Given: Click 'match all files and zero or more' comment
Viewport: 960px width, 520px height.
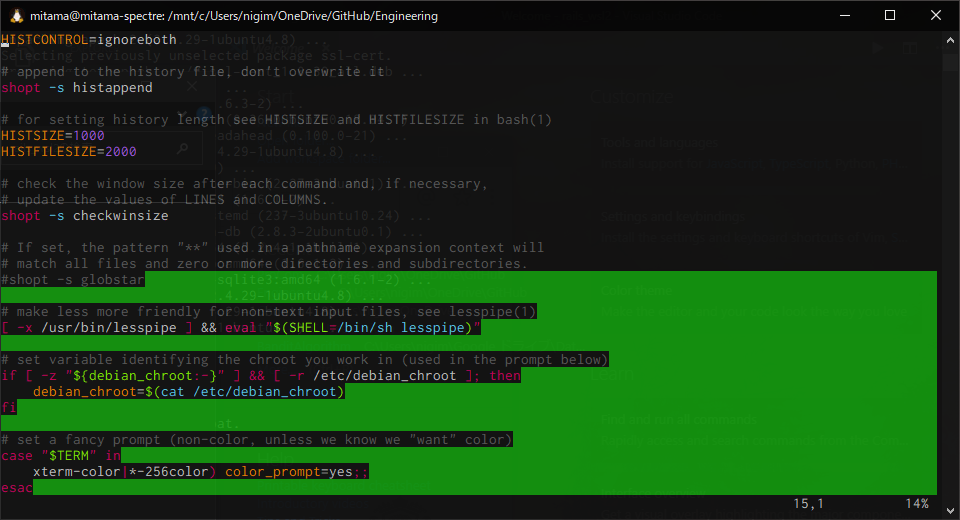Looking at the screenshot, I should click(264, 263).
